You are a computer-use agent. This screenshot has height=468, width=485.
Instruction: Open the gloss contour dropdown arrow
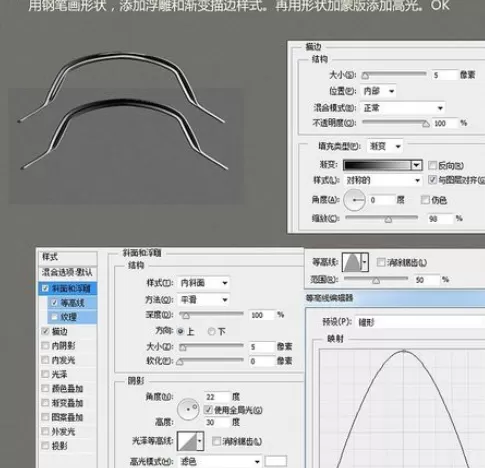tap(200, 441)
